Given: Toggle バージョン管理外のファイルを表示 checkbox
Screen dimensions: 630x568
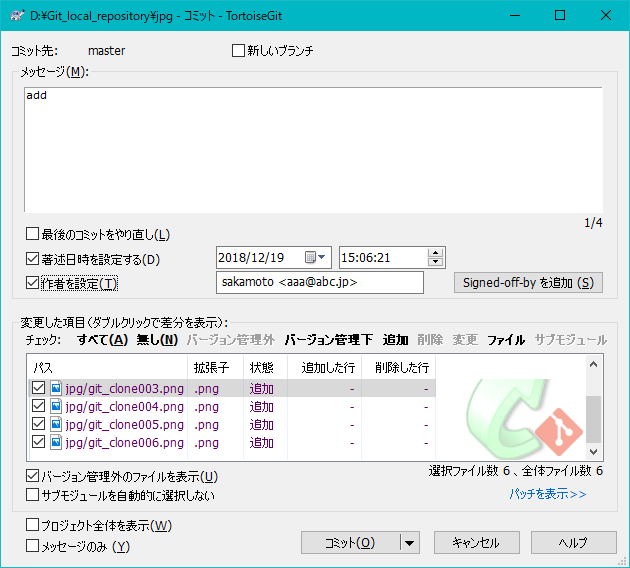Looking at the screenshot, I should point(32,476).
